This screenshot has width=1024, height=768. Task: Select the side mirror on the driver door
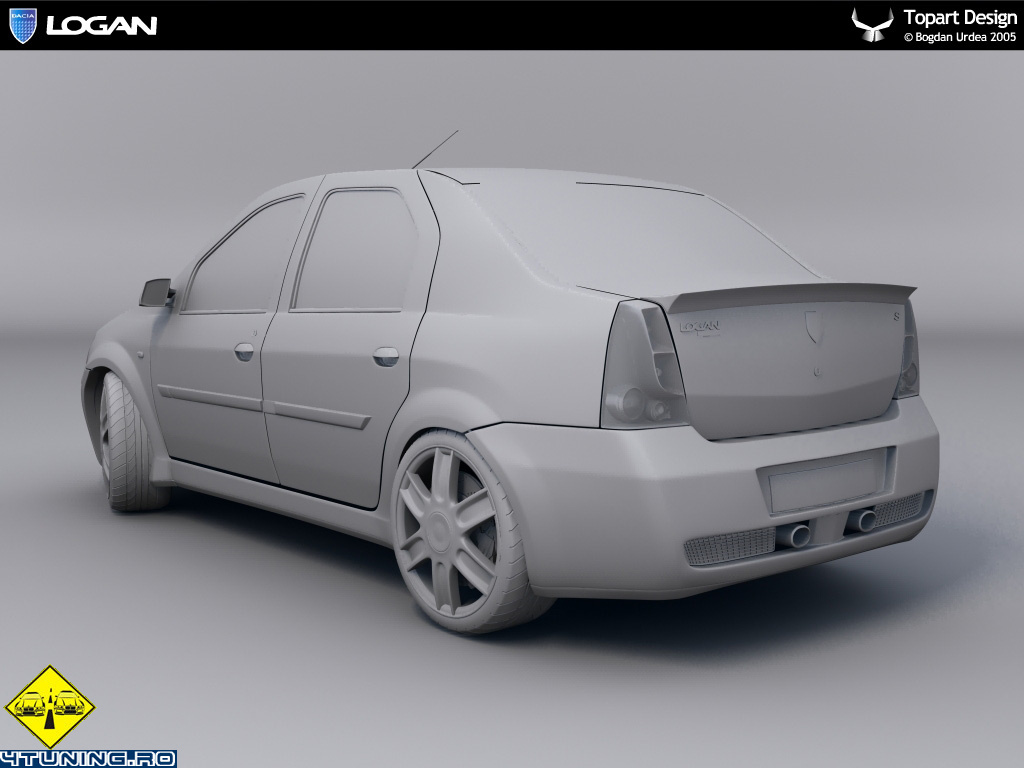[x=156, y=292]
